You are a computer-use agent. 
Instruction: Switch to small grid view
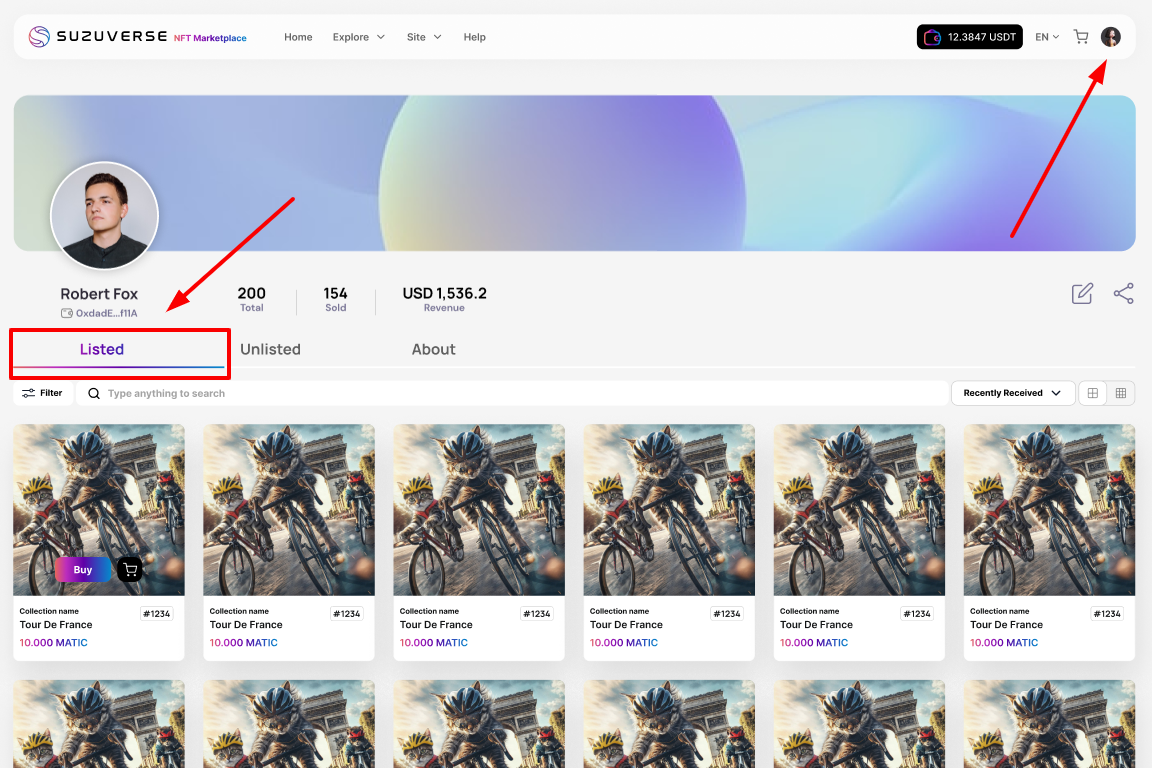(x=1121, y=393)
